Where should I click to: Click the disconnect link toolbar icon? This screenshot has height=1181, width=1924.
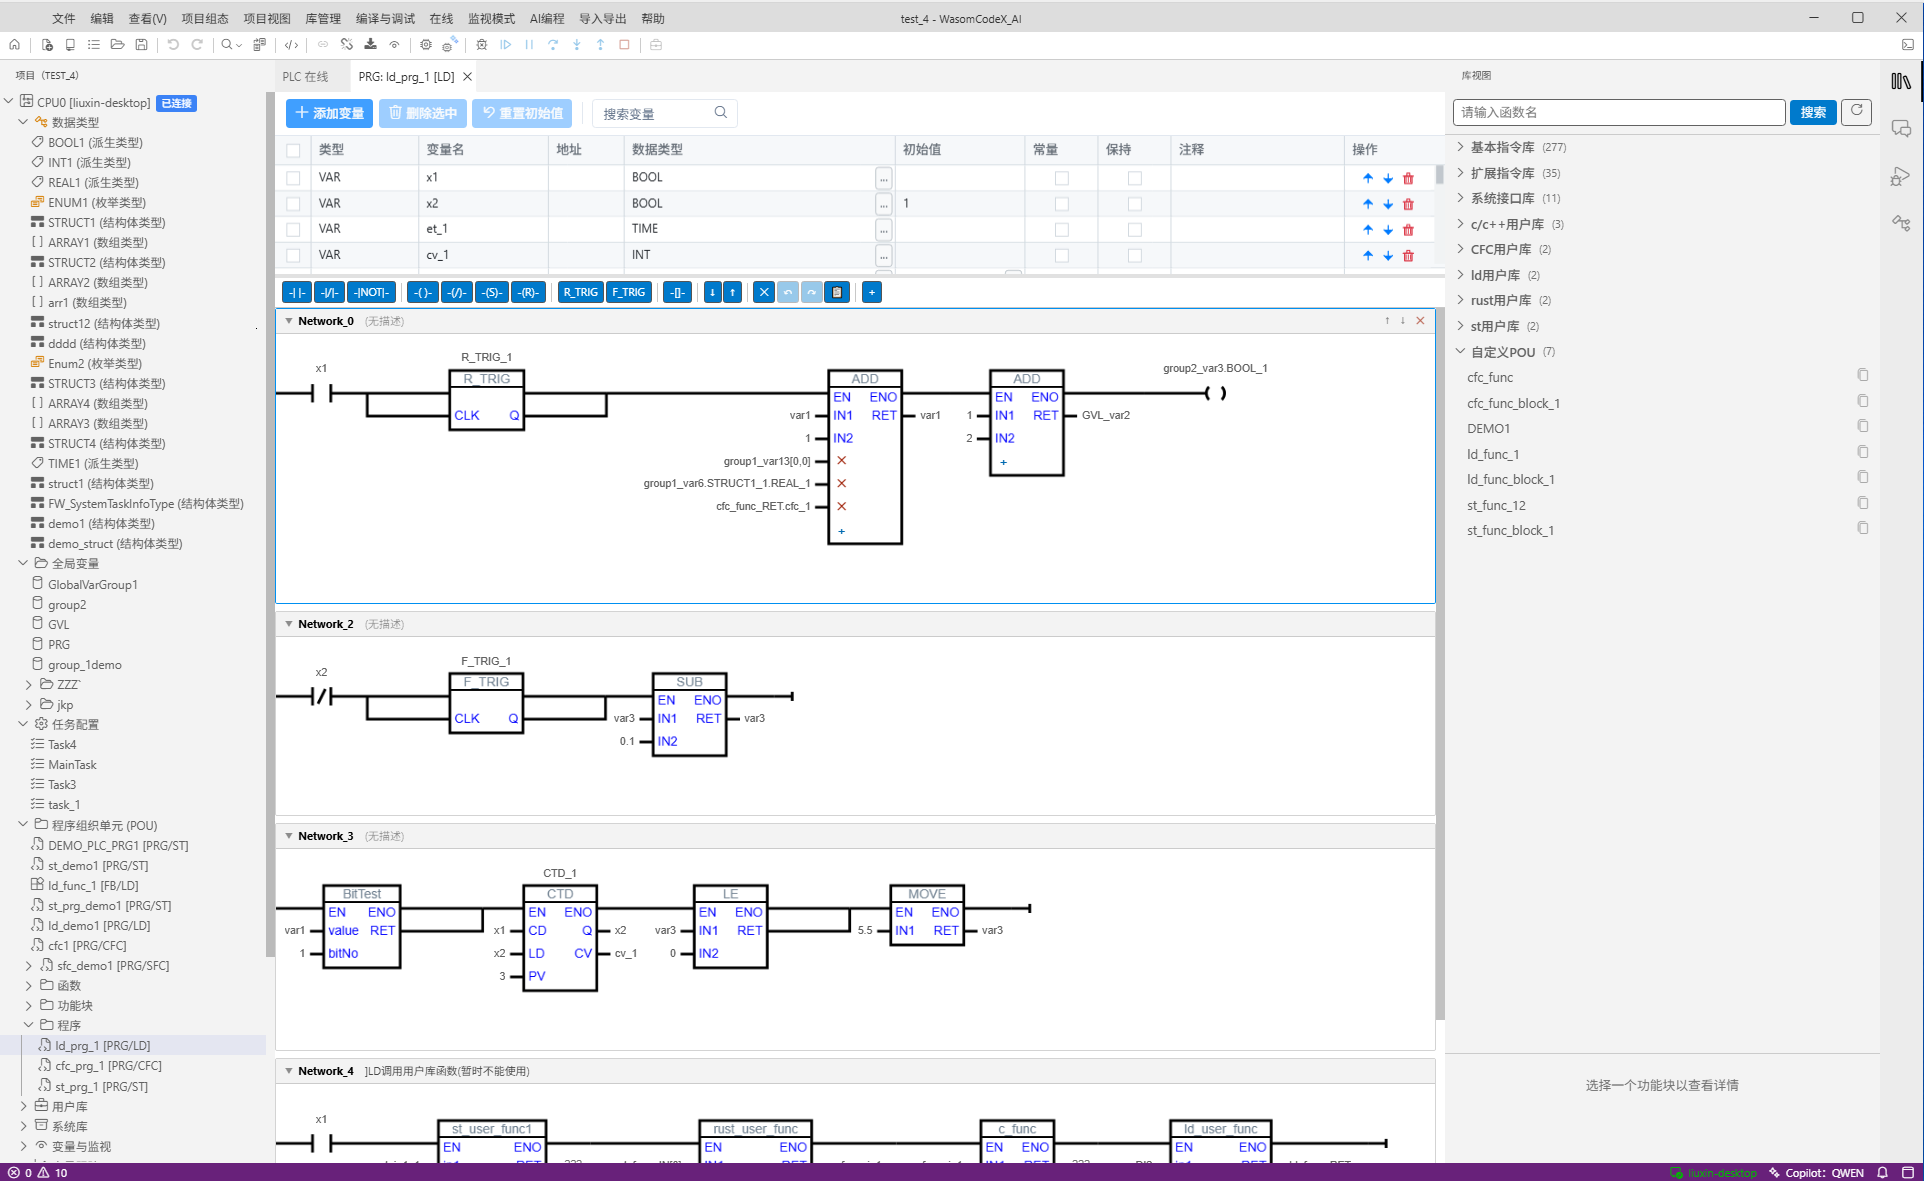pos(347,45)
